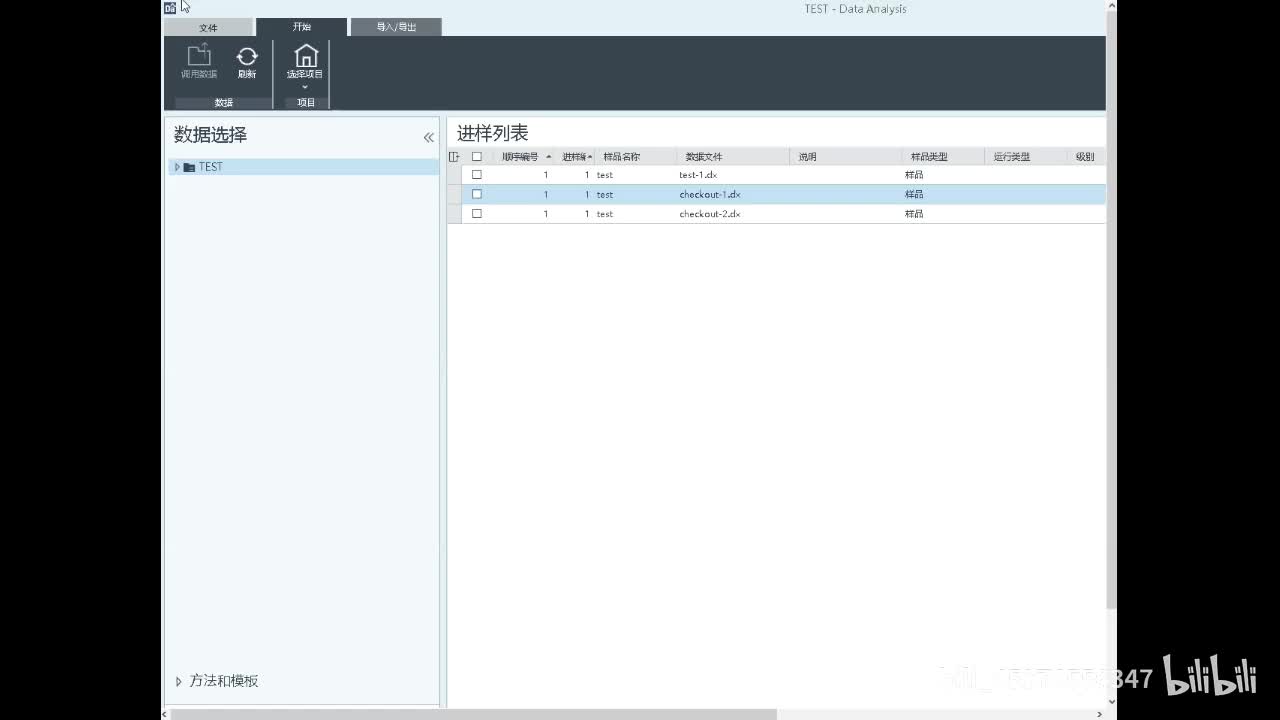This screenshot has width=1280, height=720.
Task: Switch to the 开始 ribbon tab
Action: pos(302,27)
